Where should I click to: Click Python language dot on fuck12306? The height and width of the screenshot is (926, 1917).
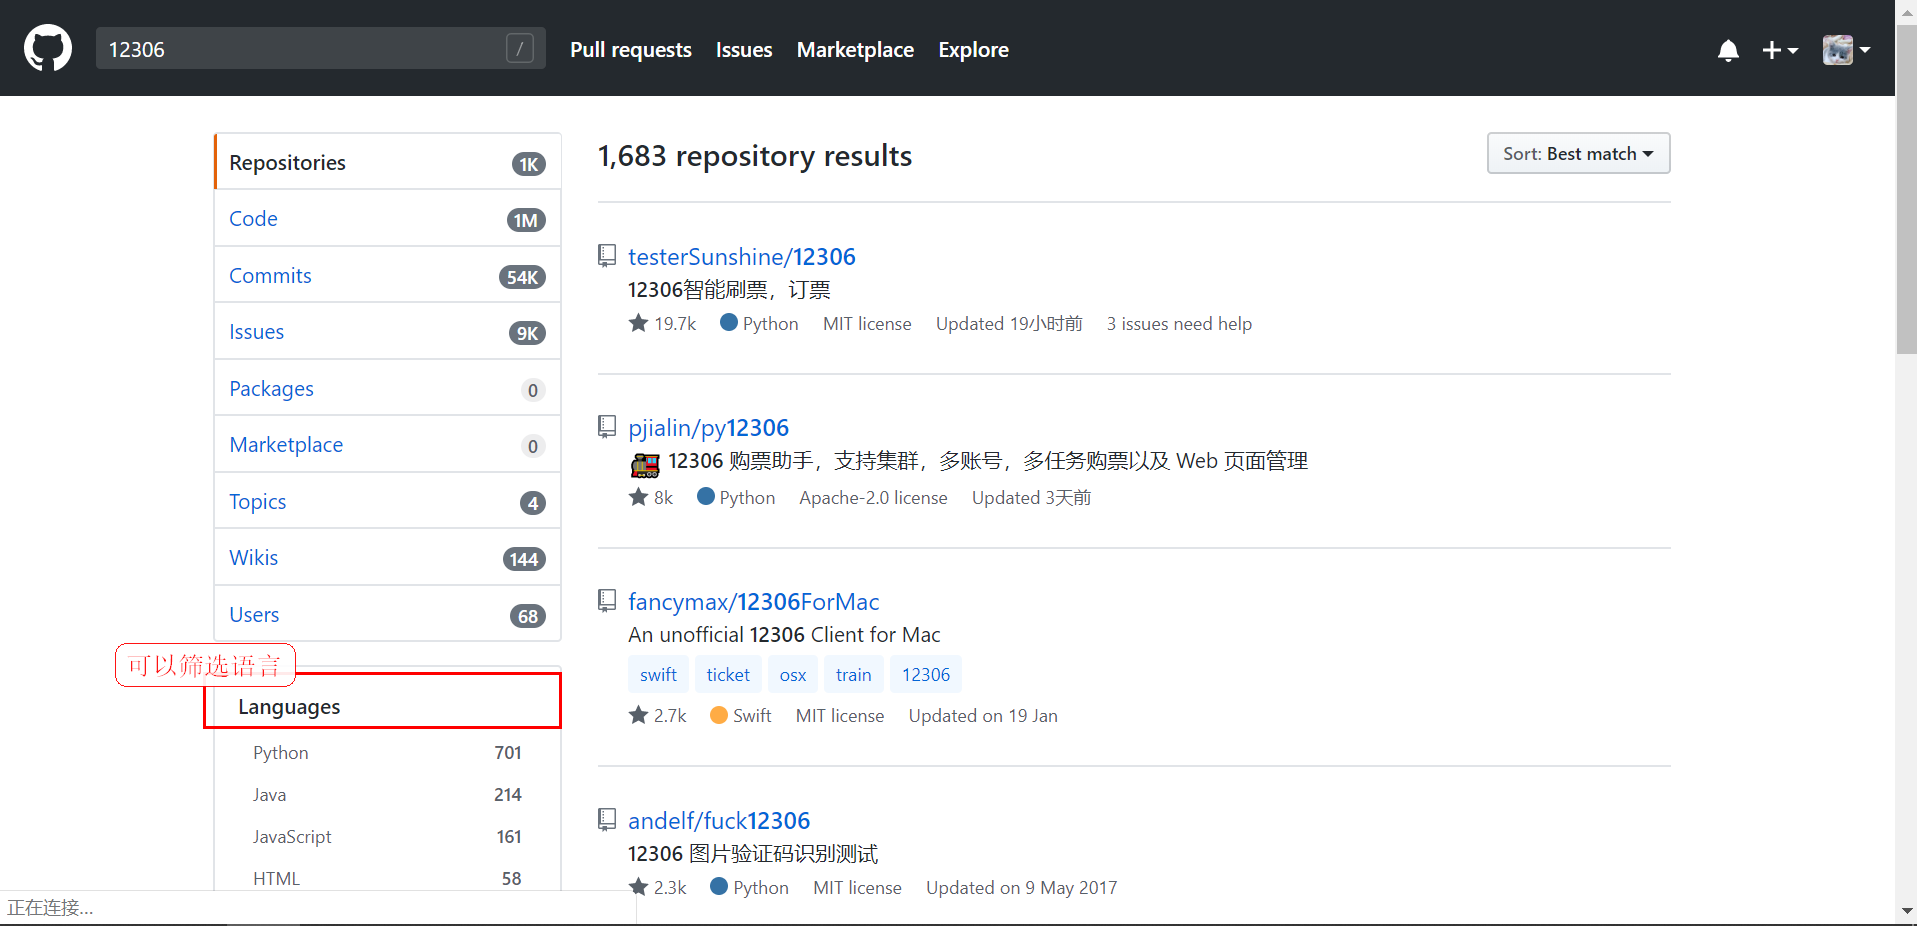(719, 886)
